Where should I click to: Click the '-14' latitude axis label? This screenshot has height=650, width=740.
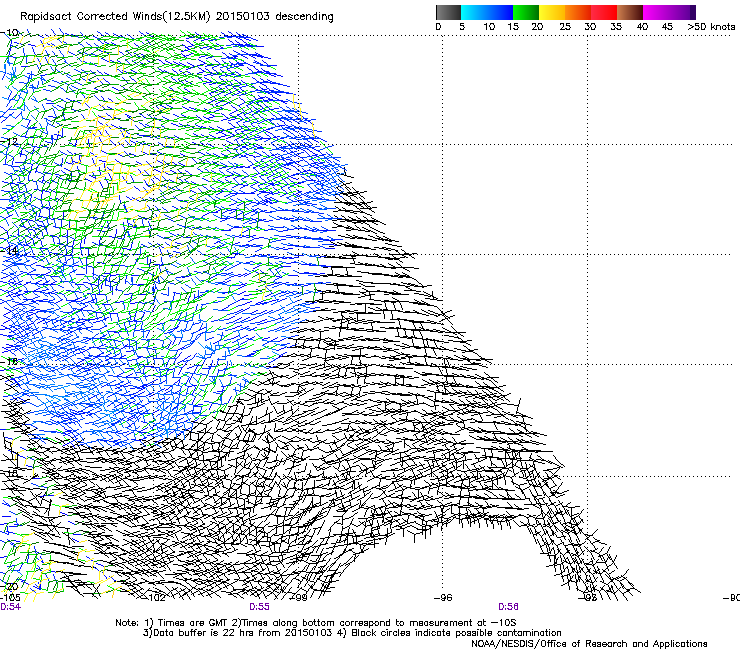pyautogui.click(x=9, y=251)
